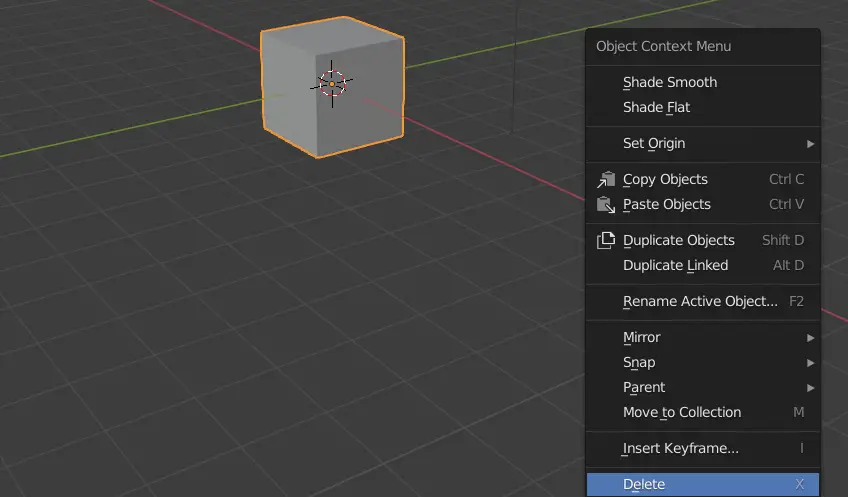The height and width of the screenshot is (497, 848).
Task: Click the highlighted Delete entry
Action: (x=703, y=484)
